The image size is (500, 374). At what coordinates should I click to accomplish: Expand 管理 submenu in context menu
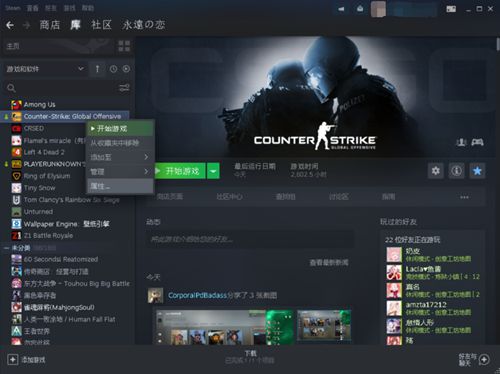click(120, 172)
